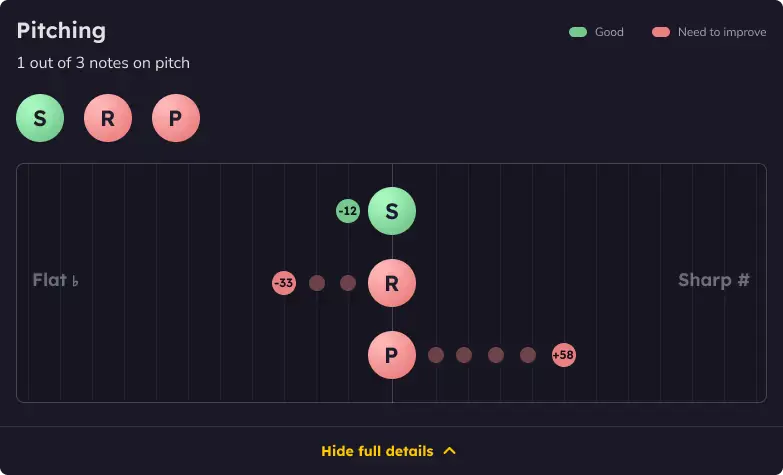Click Hide full details link
This screenshot has height=475, width=783.
tap(377, 451)
